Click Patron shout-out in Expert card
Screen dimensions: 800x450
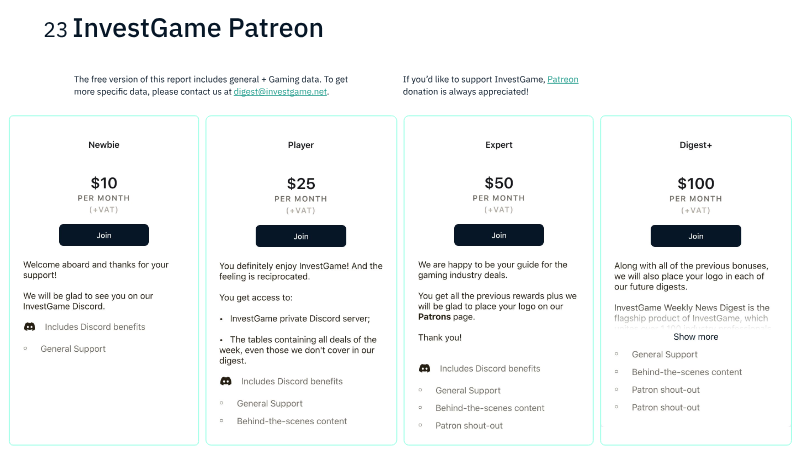coord(469,426)
